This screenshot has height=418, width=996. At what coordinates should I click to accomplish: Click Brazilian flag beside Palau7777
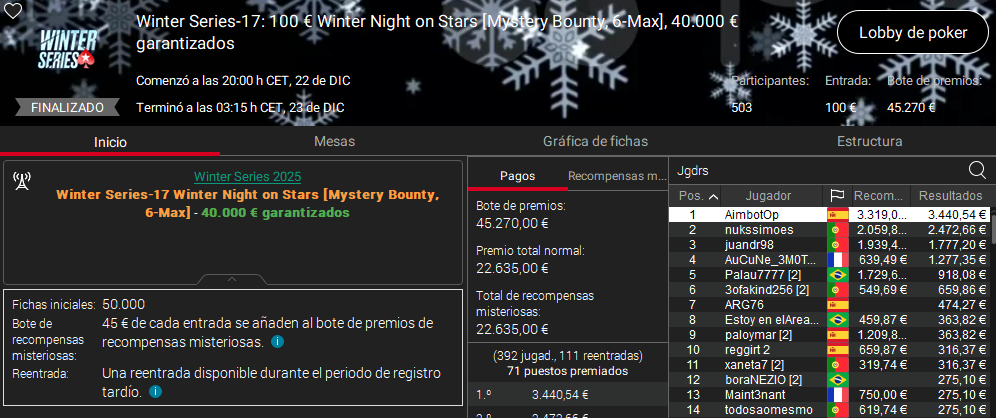point(837,274)
